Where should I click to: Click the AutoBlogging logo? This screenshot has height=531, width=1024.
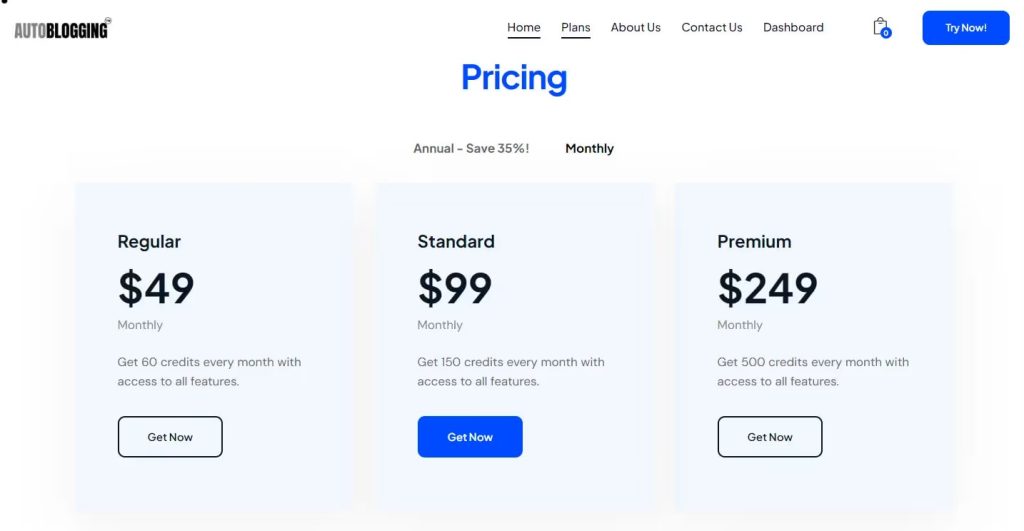pyautogui.click(x=62, y=29)
